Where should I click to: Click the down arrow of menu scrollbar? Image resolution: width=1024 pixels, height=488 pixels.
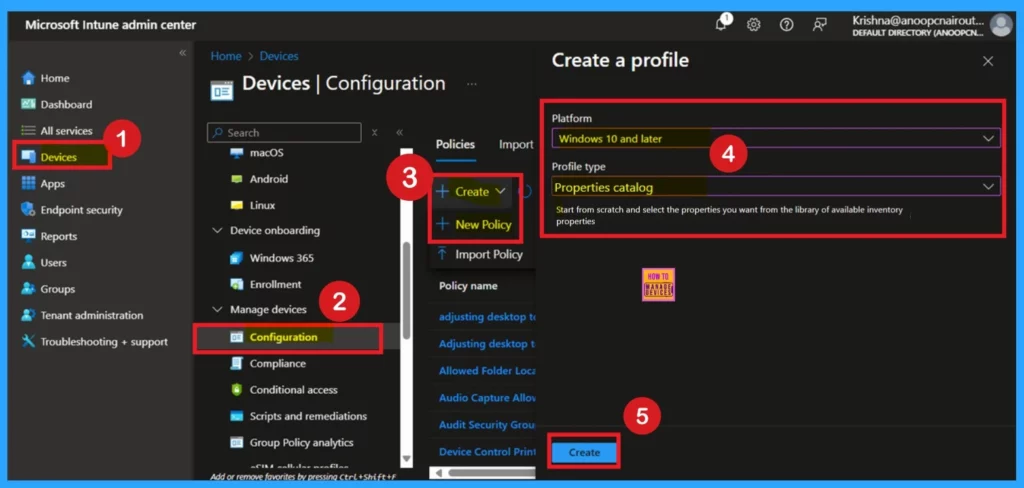coord(406,459)
